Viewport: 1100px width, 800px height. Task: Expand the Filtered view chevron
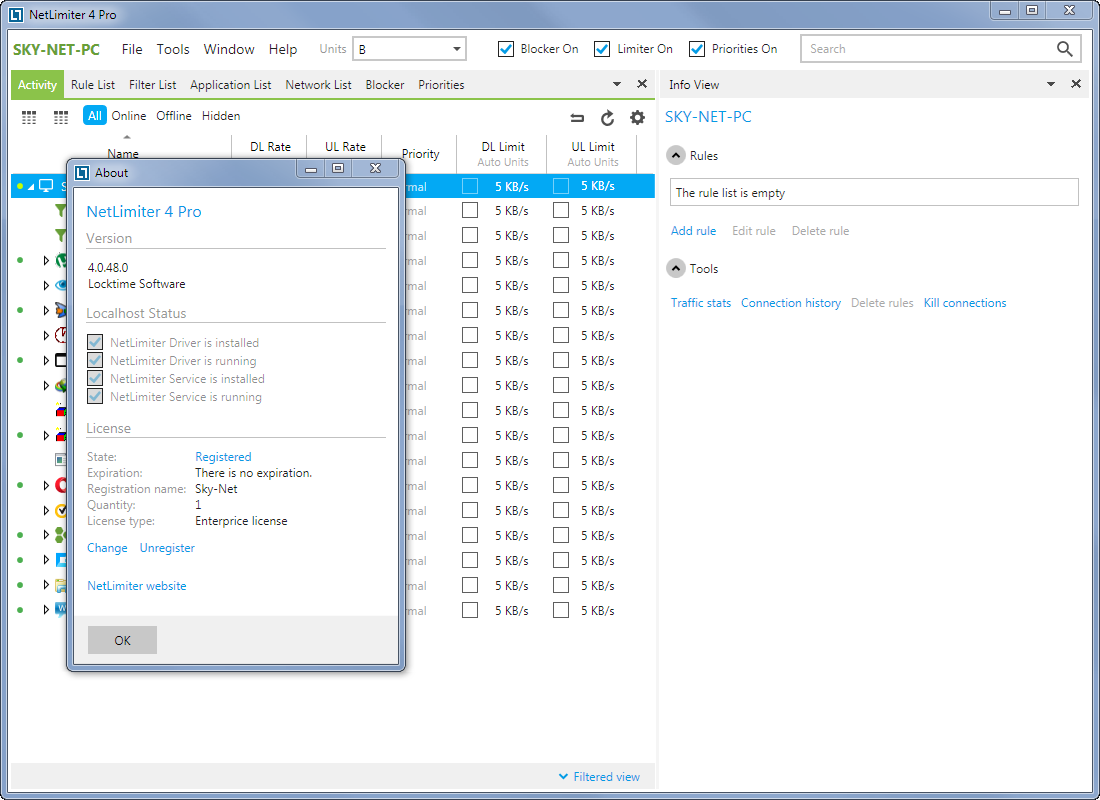[x=563, y=776]
